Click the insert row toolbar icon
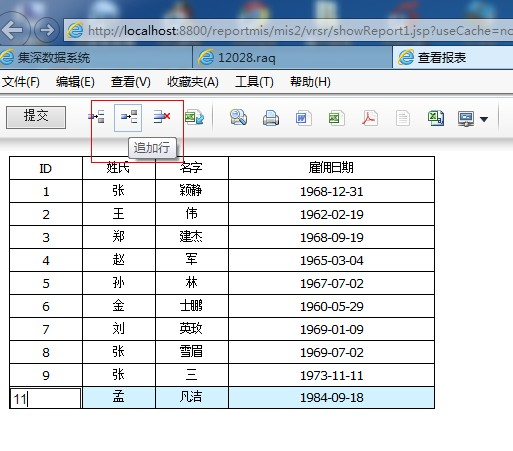The width and height of the screenshot is (513, 451). pyautogui.click(x=96, y=117)
